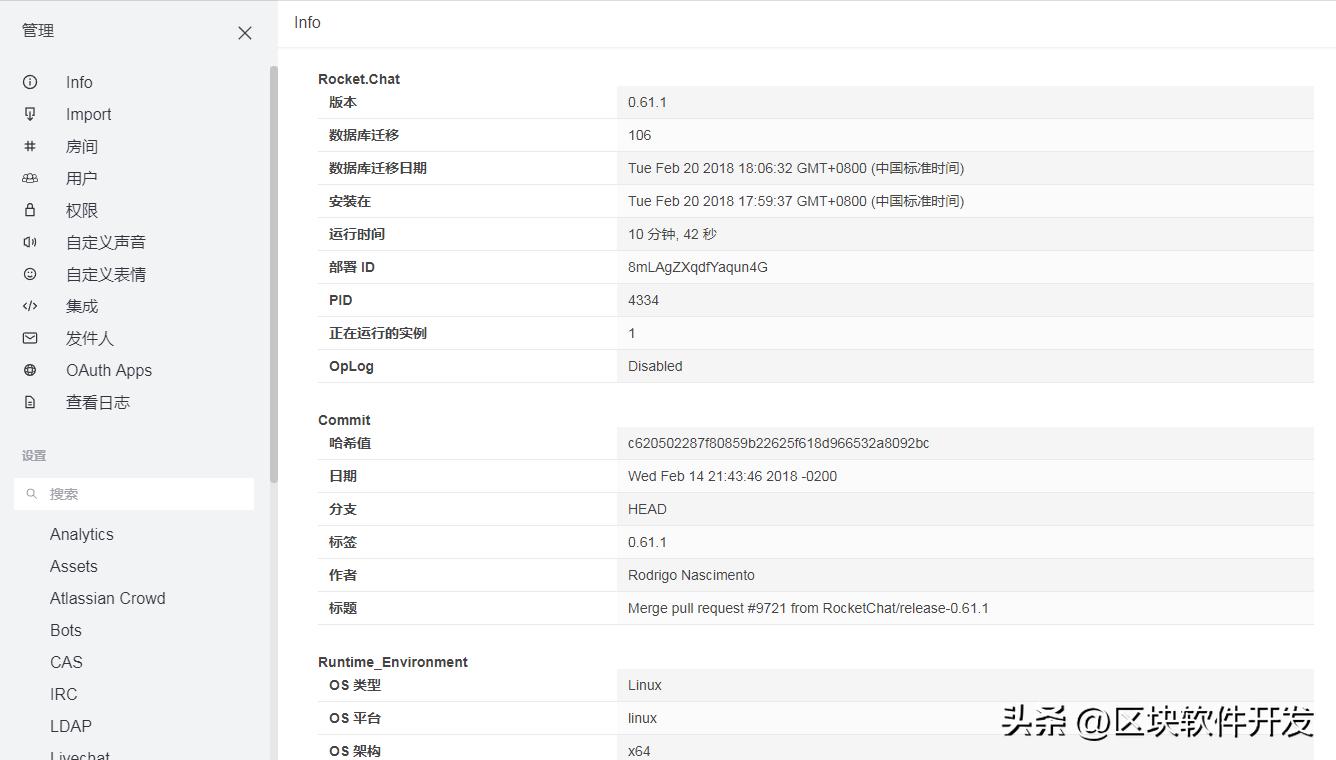Image resolution: width=1336 pixels, height=760 pixels.
Task: Open the 自定义表情 page
Action: tap(106, 274)
